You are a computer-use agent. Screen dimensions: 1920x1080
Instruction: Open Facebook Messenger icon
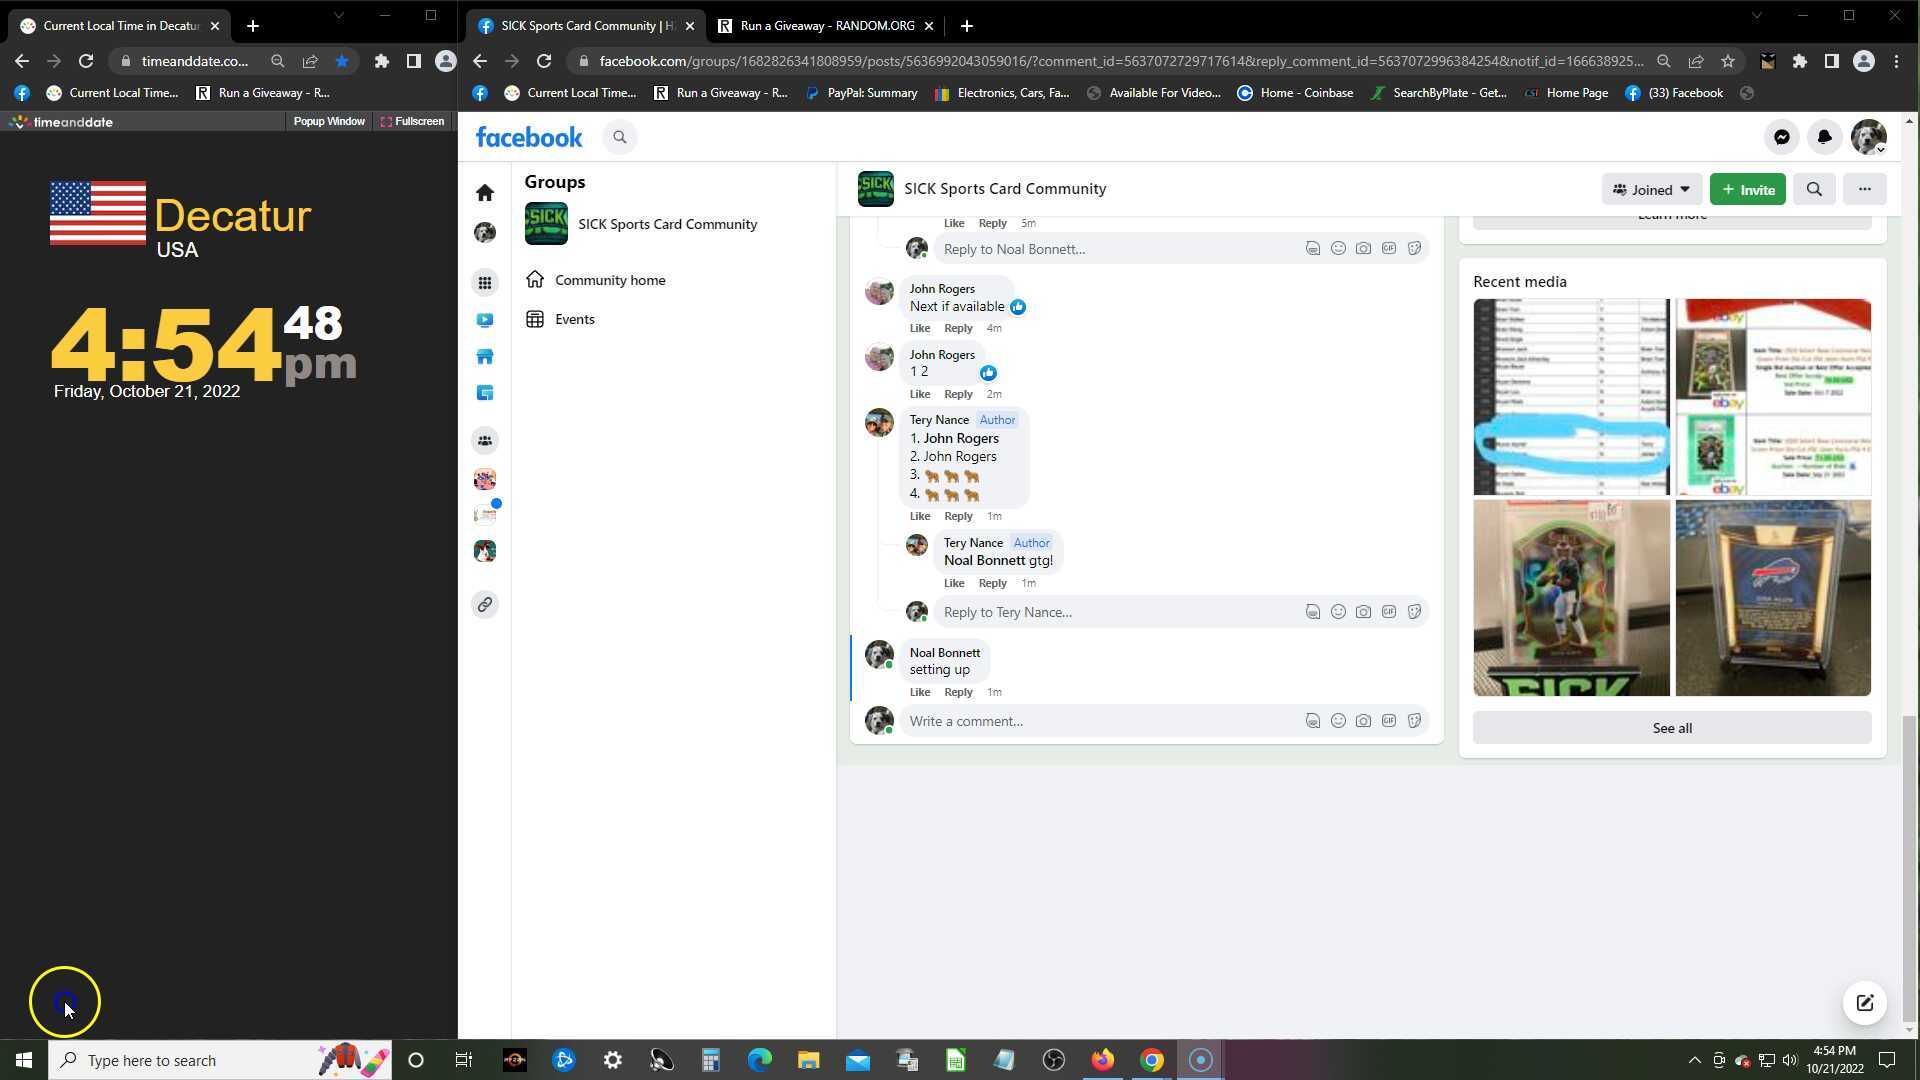coord(1782,138)
